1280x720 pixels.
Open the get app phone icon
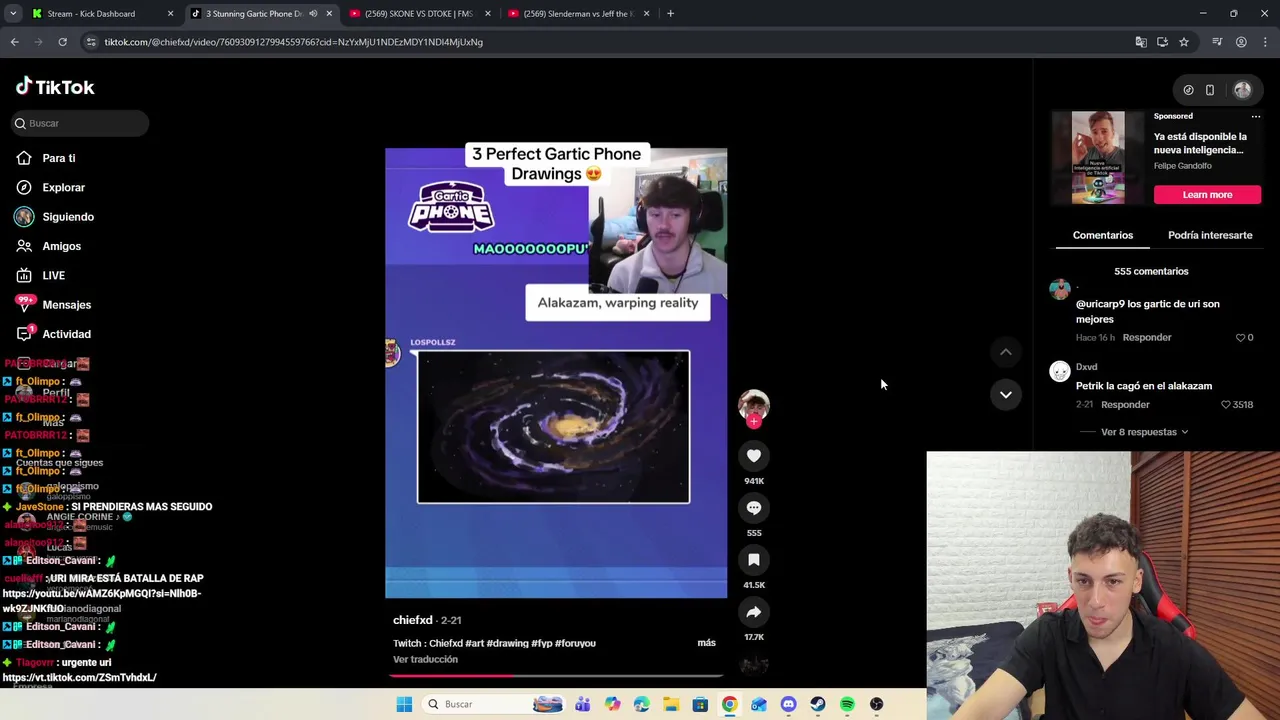[x=1210, y=90]
